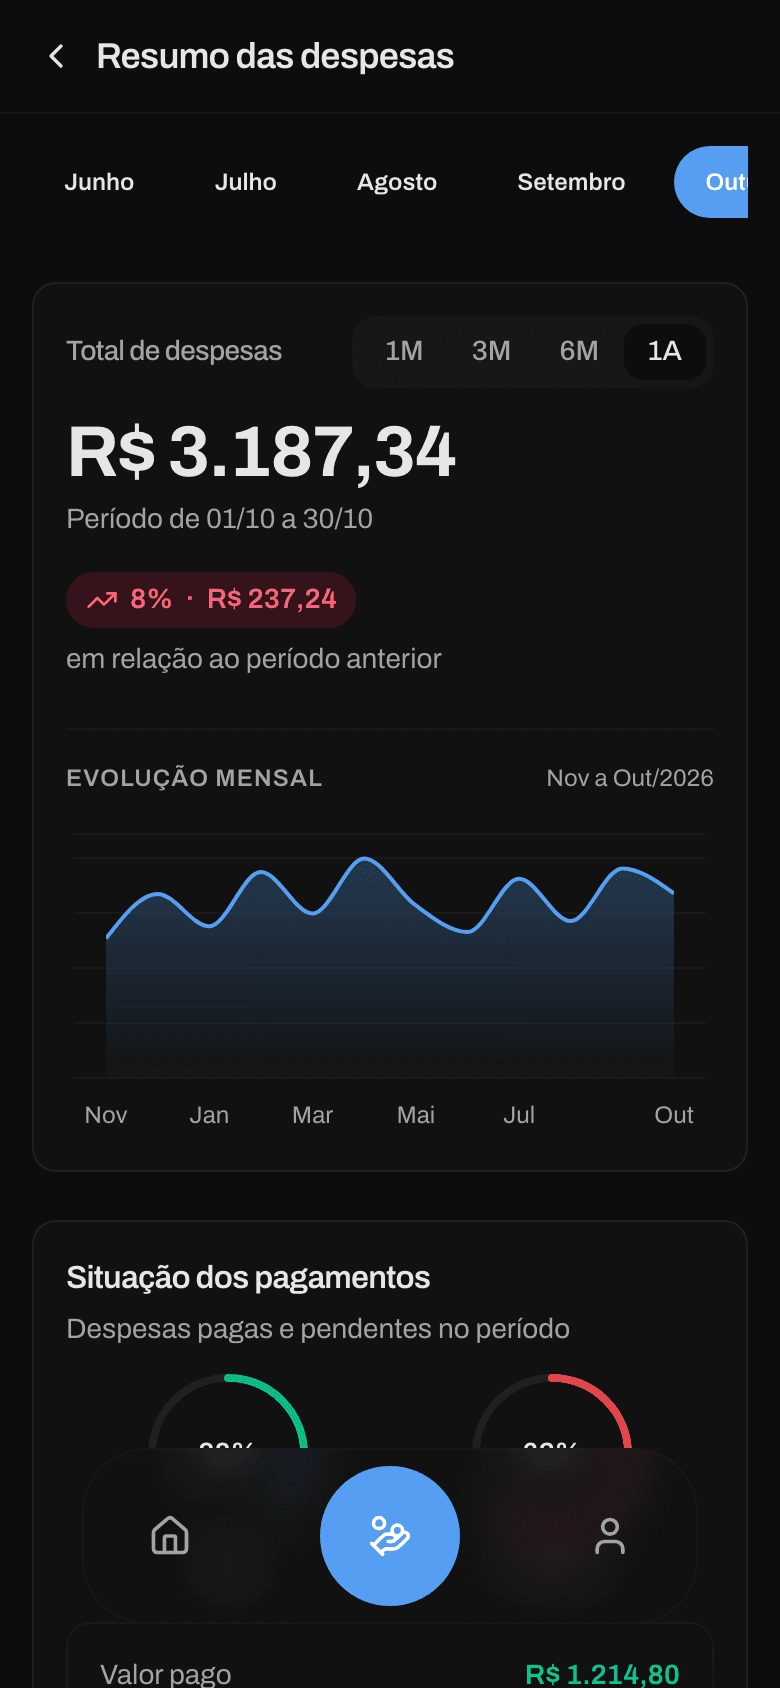Click the 'Situação dos pagamentos' heading
This screenshot has height=1688, width=780.
248,1278
